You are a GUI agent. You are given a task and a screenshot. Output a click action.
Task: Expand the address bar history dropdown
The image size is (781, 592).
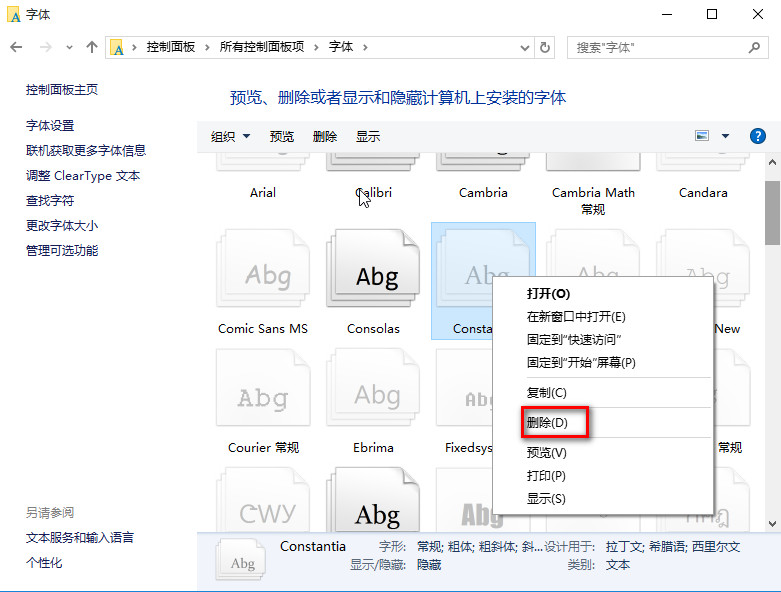click(526, 47)
